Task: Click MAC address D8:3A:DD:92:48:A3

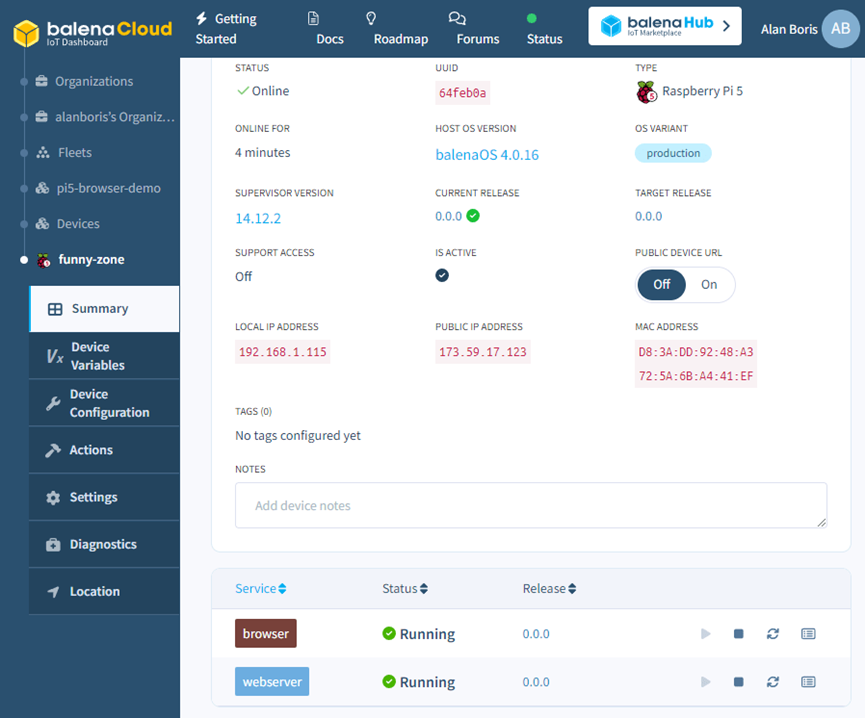Action: [696, 352]
